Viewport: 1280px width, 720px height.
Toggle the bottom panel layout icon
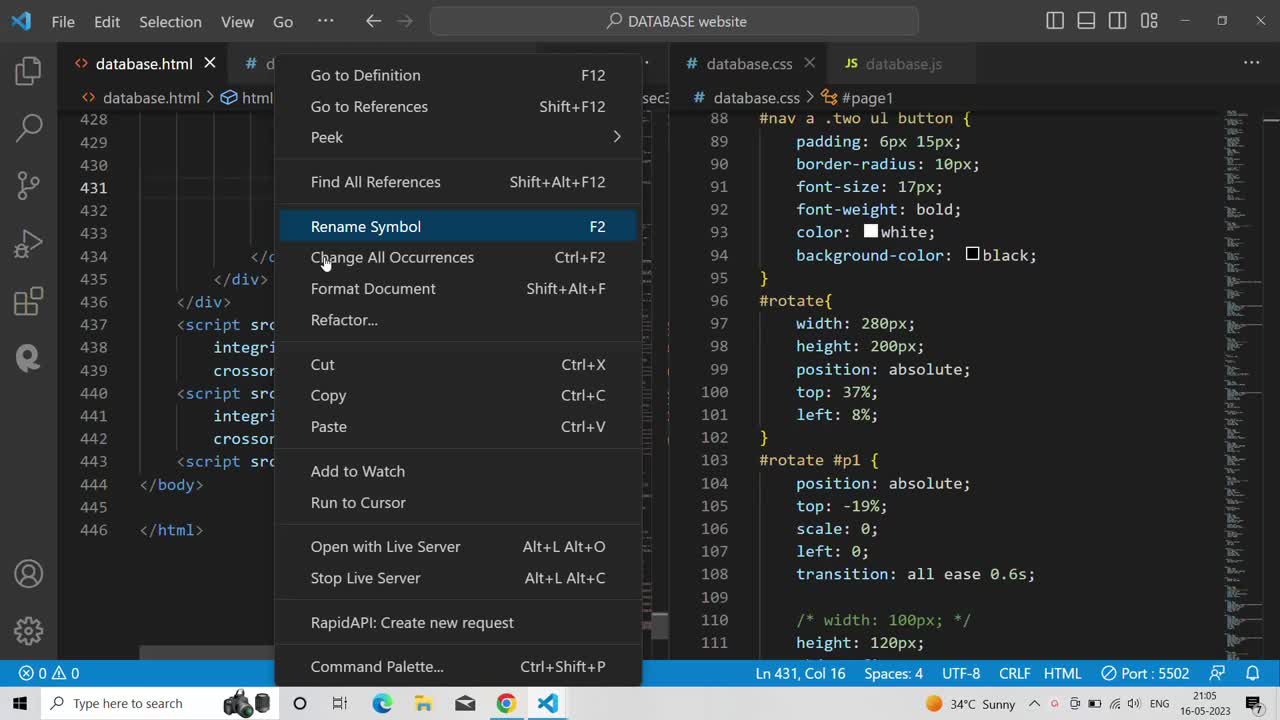pos(1087,21)
